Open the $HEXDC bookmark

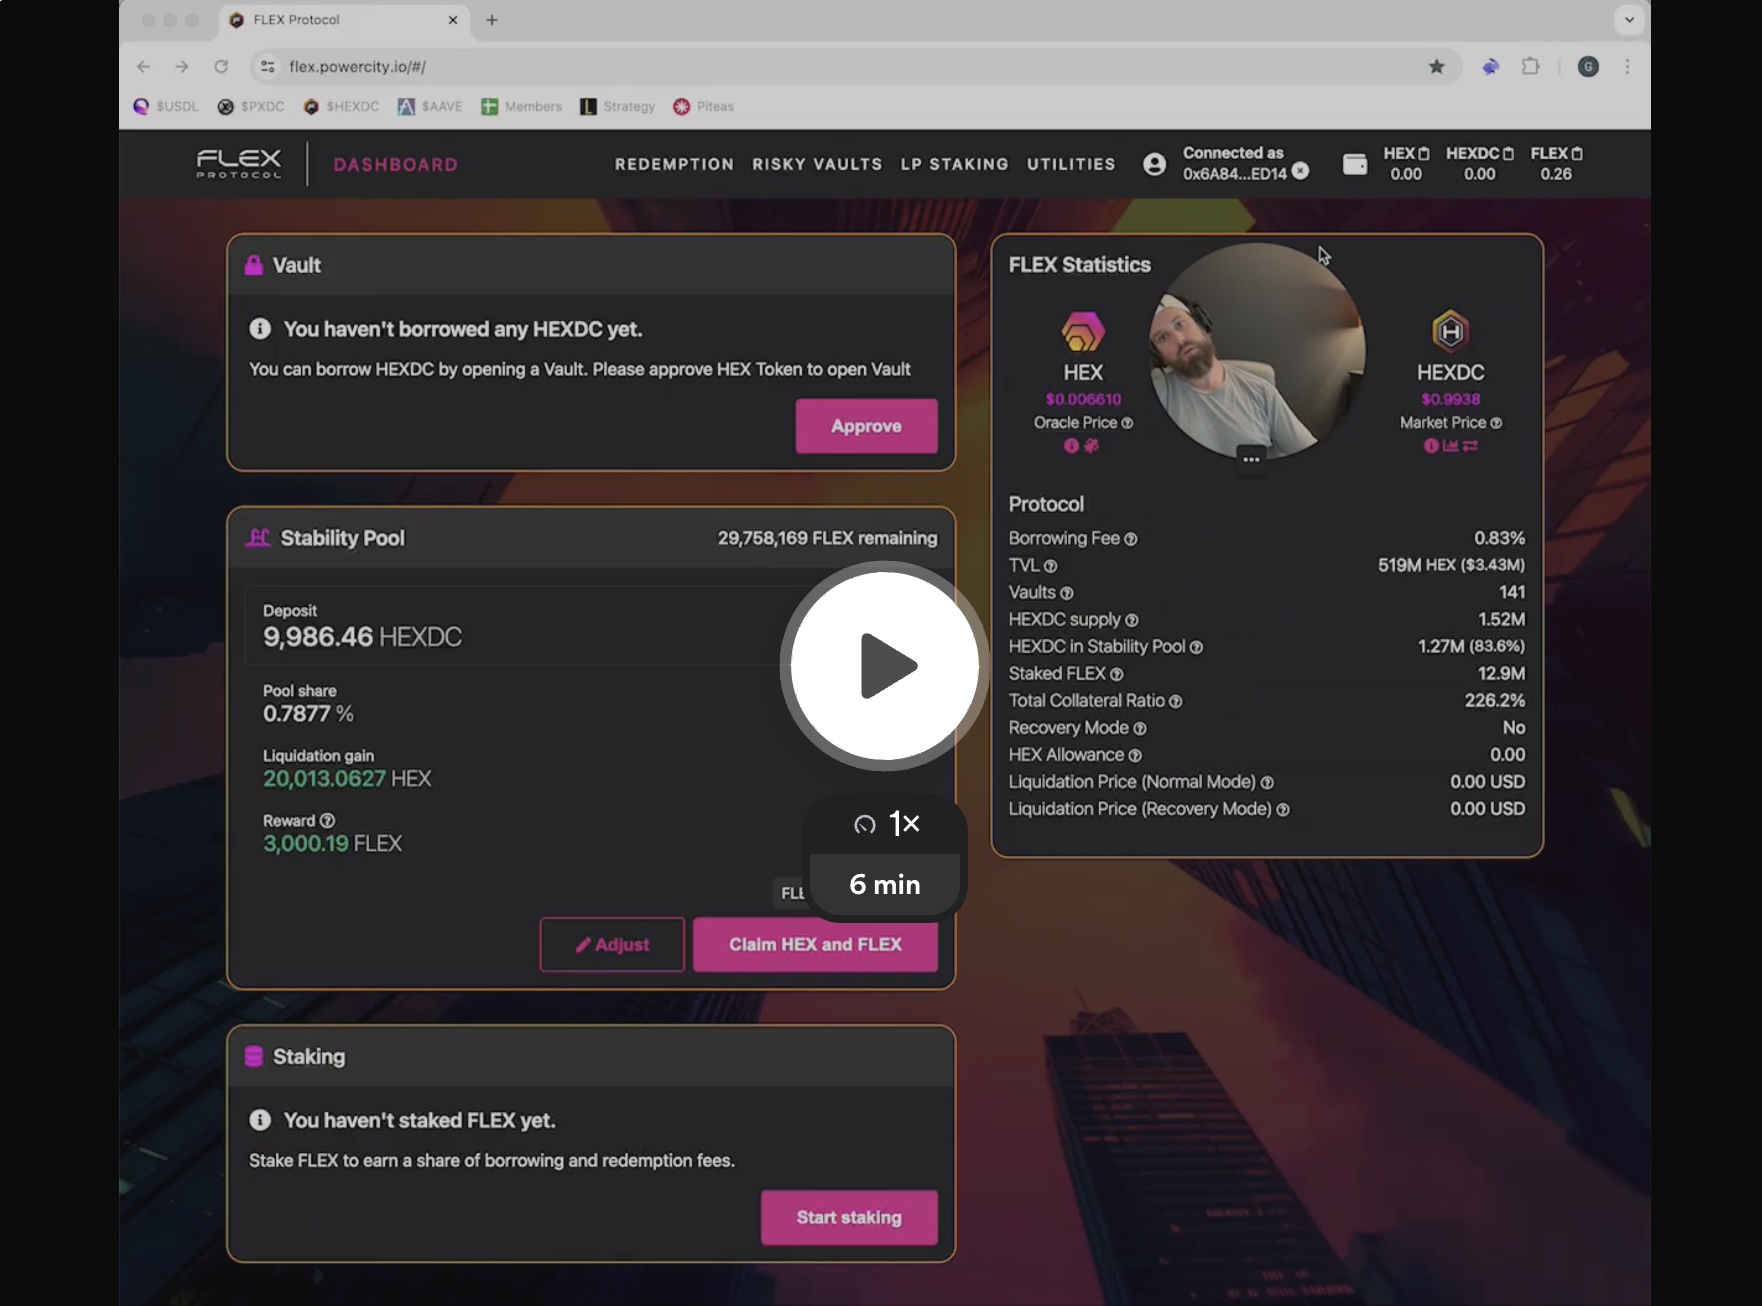click(341, 106)
